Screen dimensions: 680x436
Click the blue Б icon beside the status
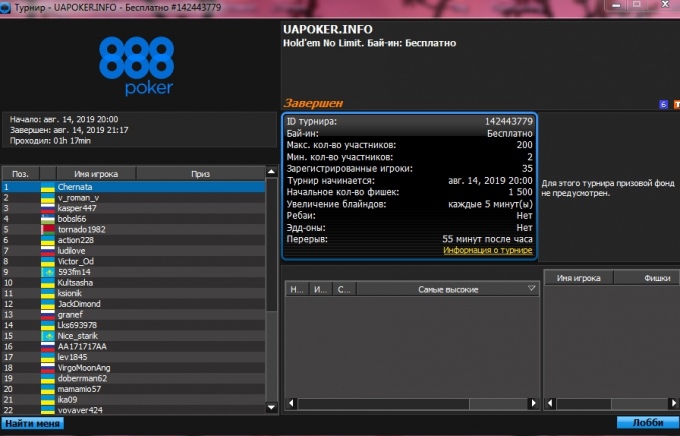coord(663,104)
